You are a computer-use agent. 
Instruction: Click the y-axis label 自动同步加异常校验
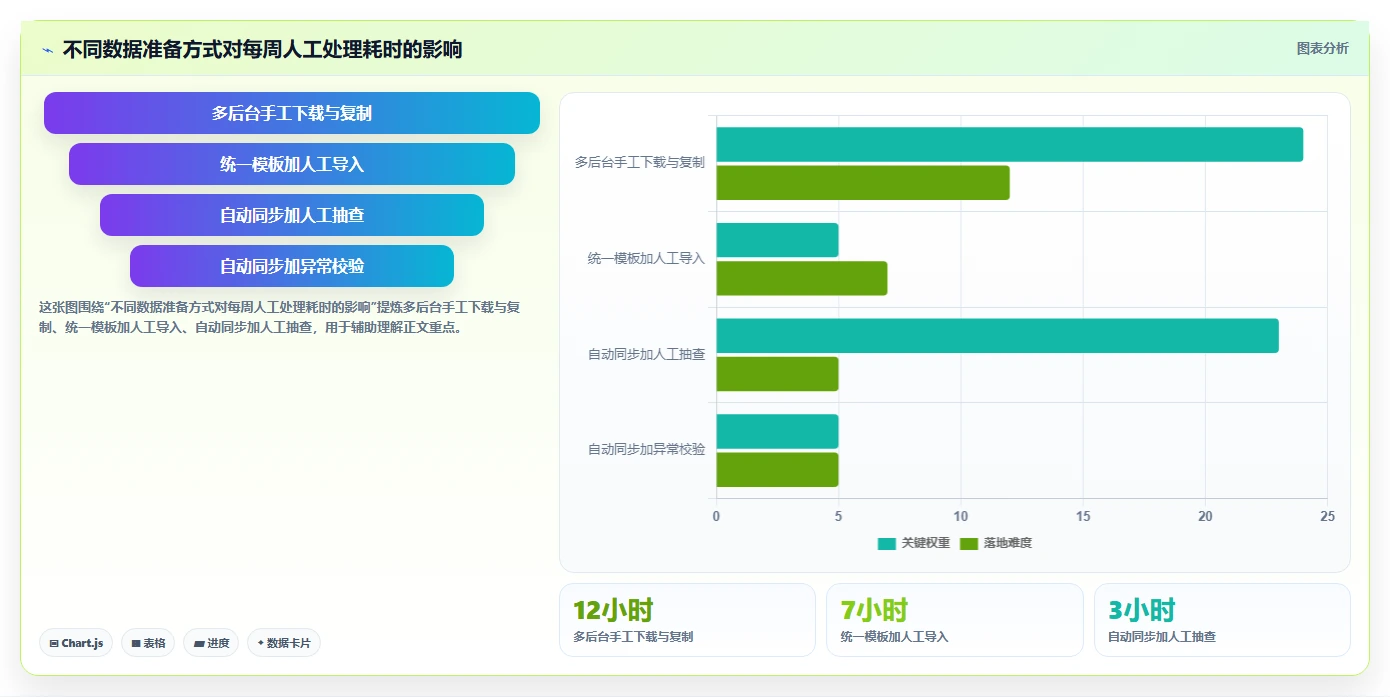pos(646,450)
